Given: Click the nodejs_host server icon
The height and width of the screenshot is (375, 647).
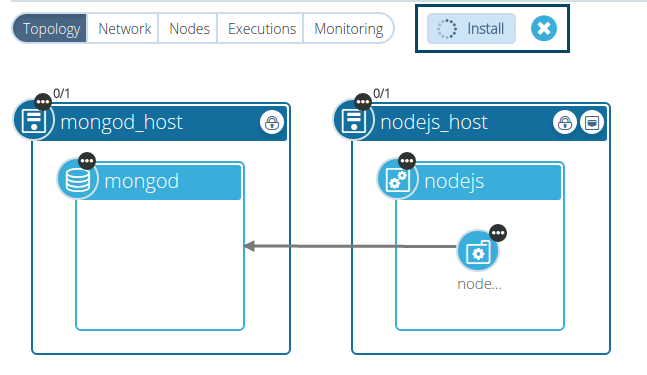Looking at the screenshot, I should 354,121.
